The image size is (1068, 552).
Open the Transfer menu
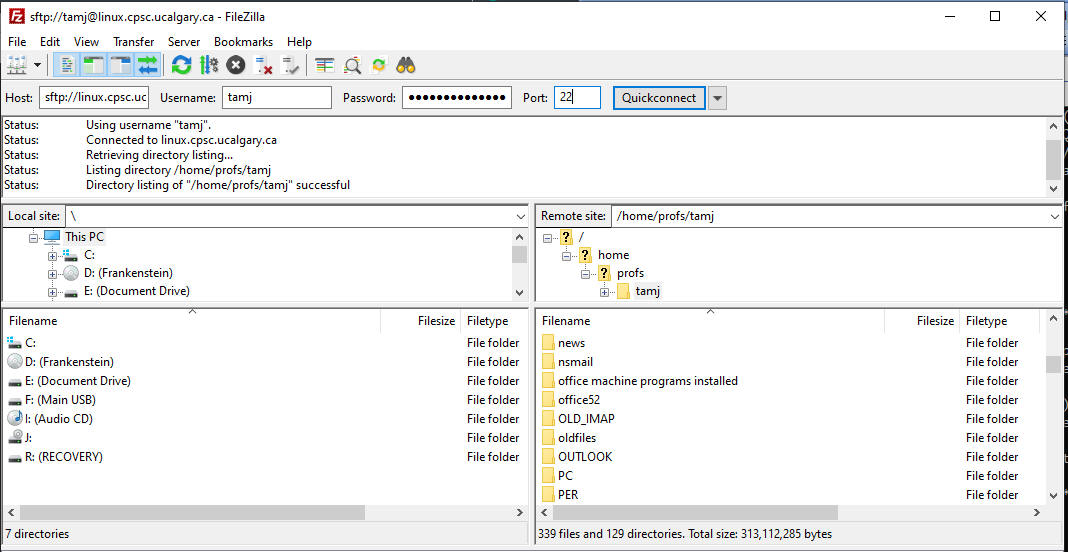click(x=133, y=42)
